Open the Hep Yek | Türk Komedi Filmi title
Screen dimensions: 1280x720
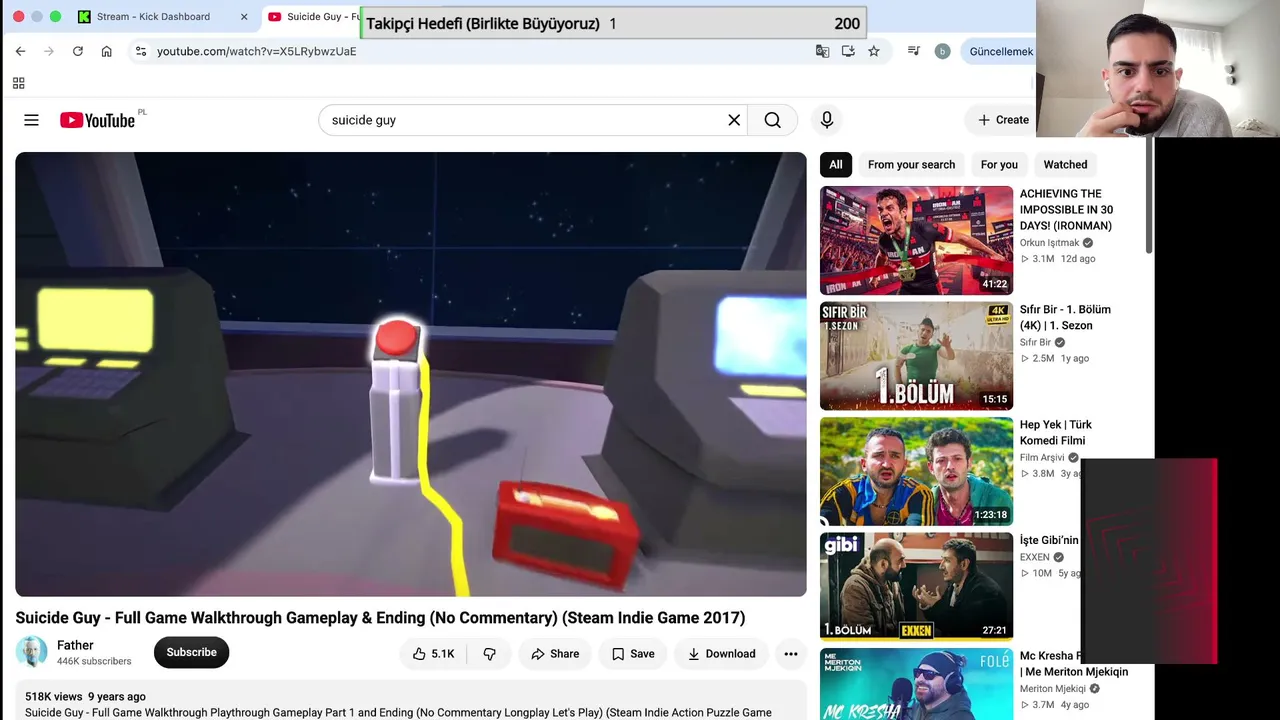[x=1056, y=432]
